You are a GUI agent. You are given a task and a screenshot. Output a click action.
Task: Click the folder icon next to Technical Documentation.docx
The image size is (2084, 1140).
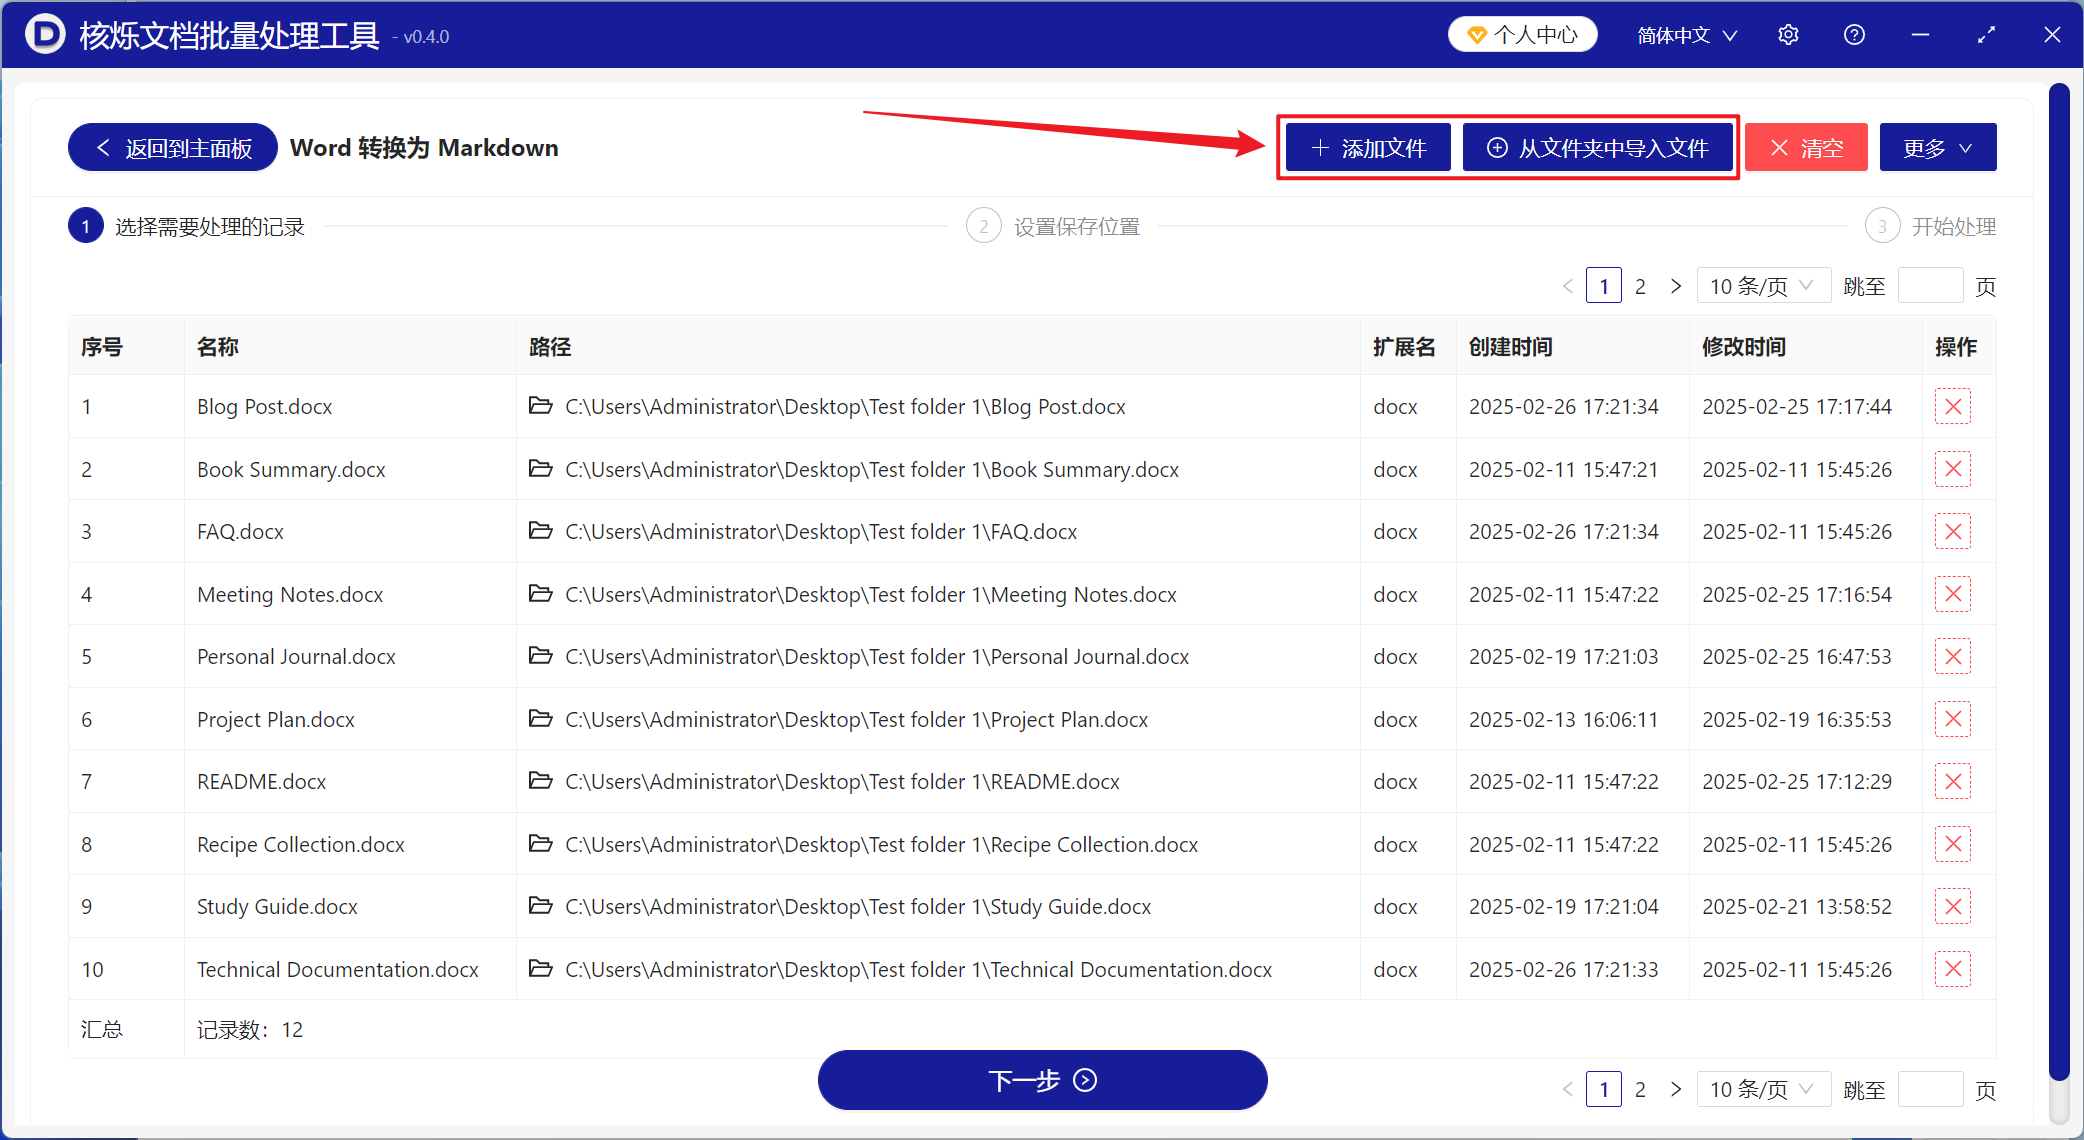[541, 969]
